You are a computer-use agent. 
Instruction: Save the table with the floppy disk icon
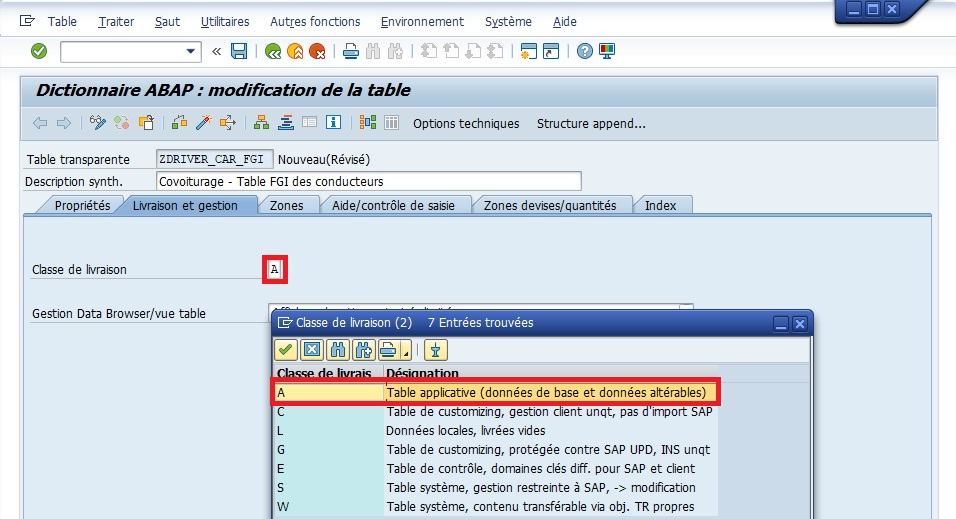[x=239, y=51]
